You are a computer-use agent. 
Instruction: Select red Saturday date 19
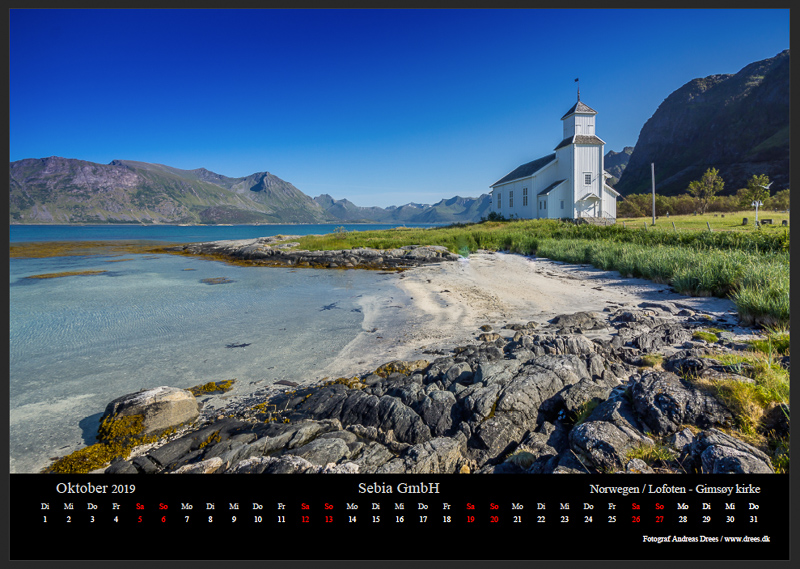coord(470,519)
